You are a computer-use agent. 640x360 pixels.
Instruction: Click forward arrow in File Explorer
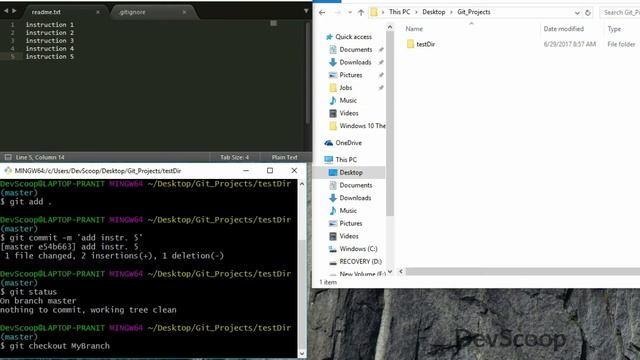(x=337, y=13)
